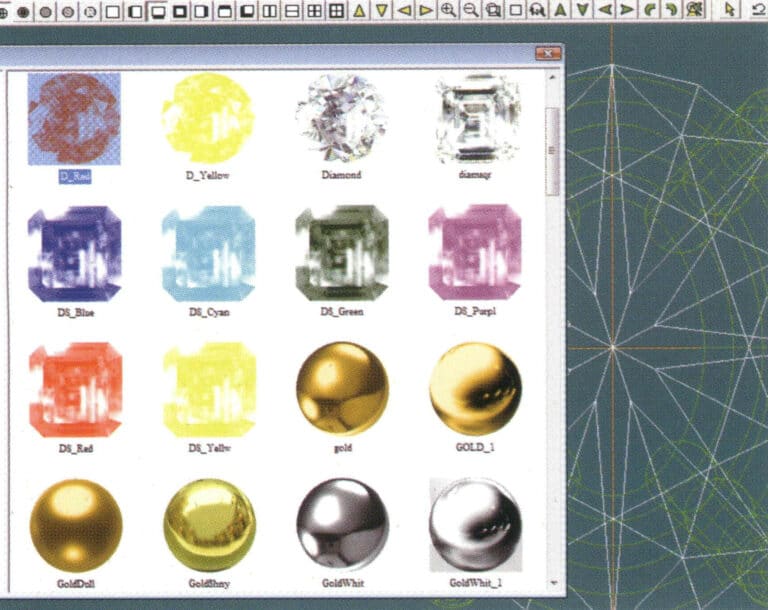The width and height of the screenshot is (768, 610).
Task: Spin the view with the left-curving green arrow
Action: 650,10
